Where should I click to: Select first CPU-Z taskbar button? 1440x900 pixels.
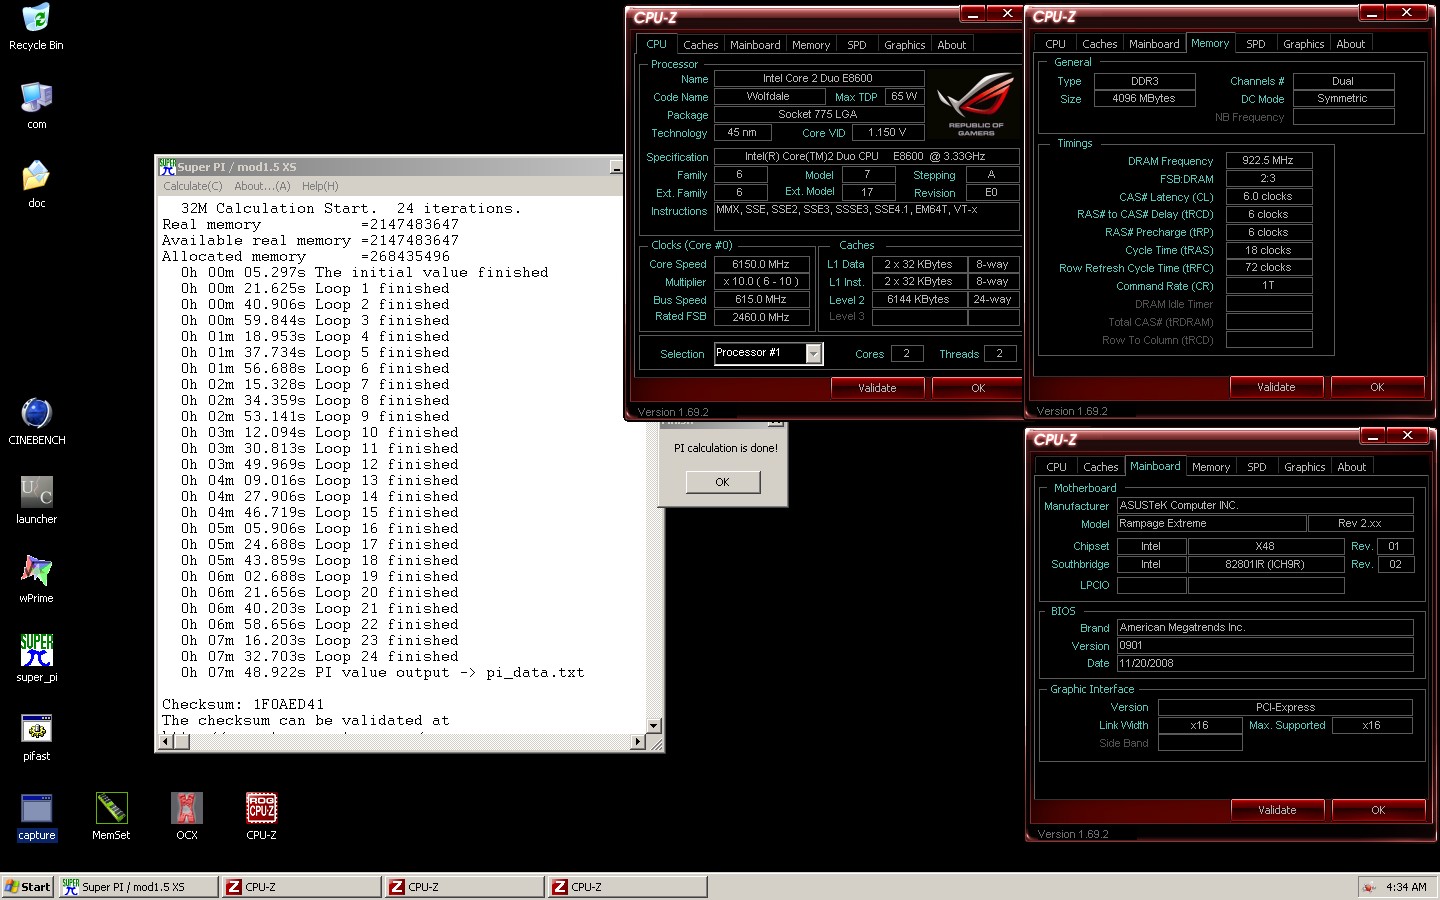coord(301,887)
